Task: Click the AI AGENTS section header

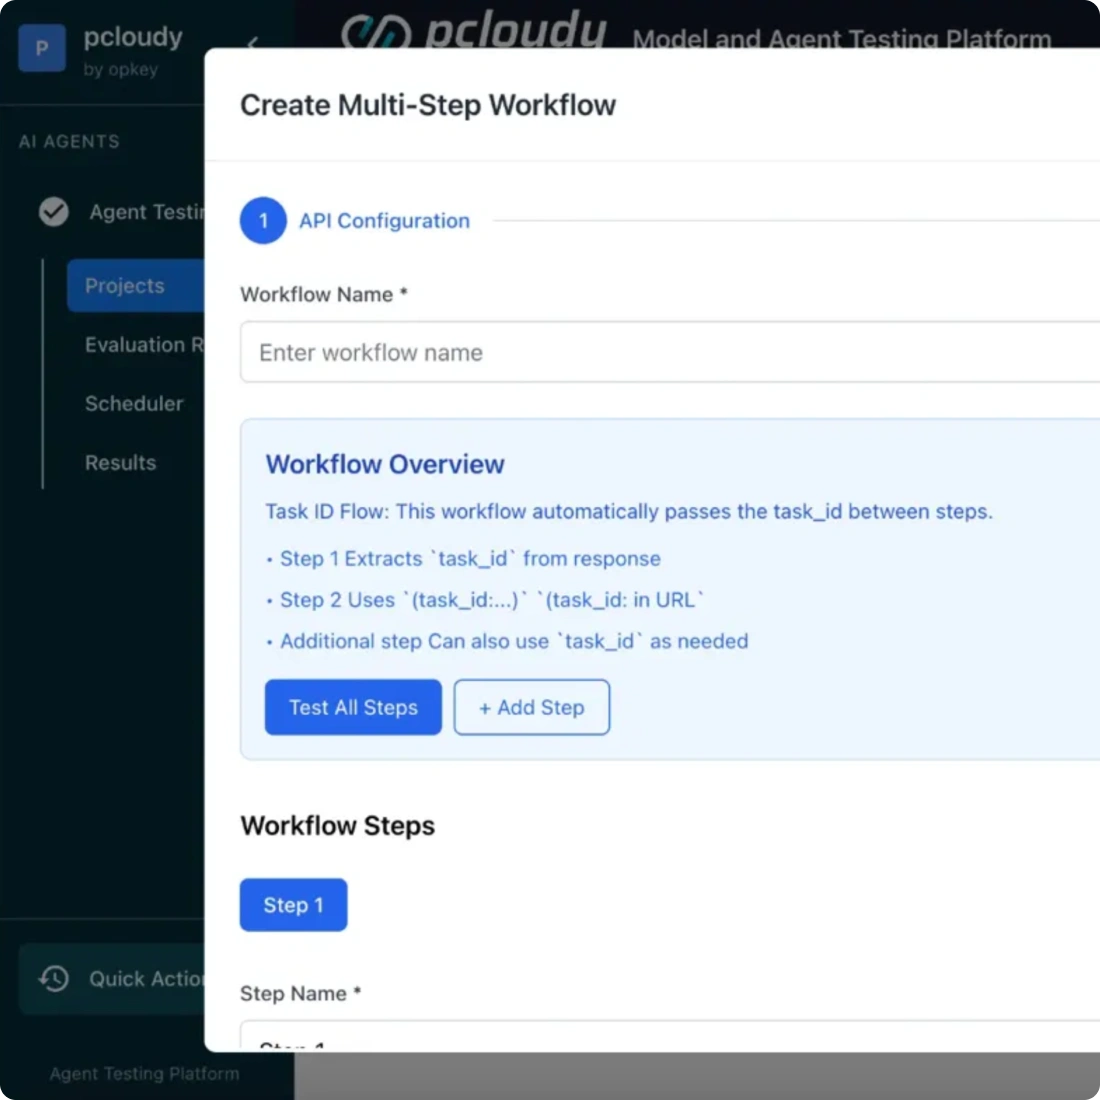Action: (69, 142)
